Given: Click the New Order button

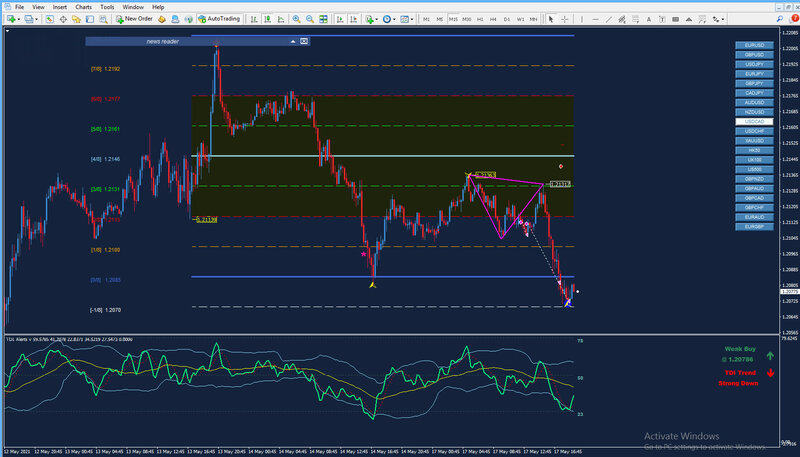Looking at the screenshot, I should [x=135, y=19].
